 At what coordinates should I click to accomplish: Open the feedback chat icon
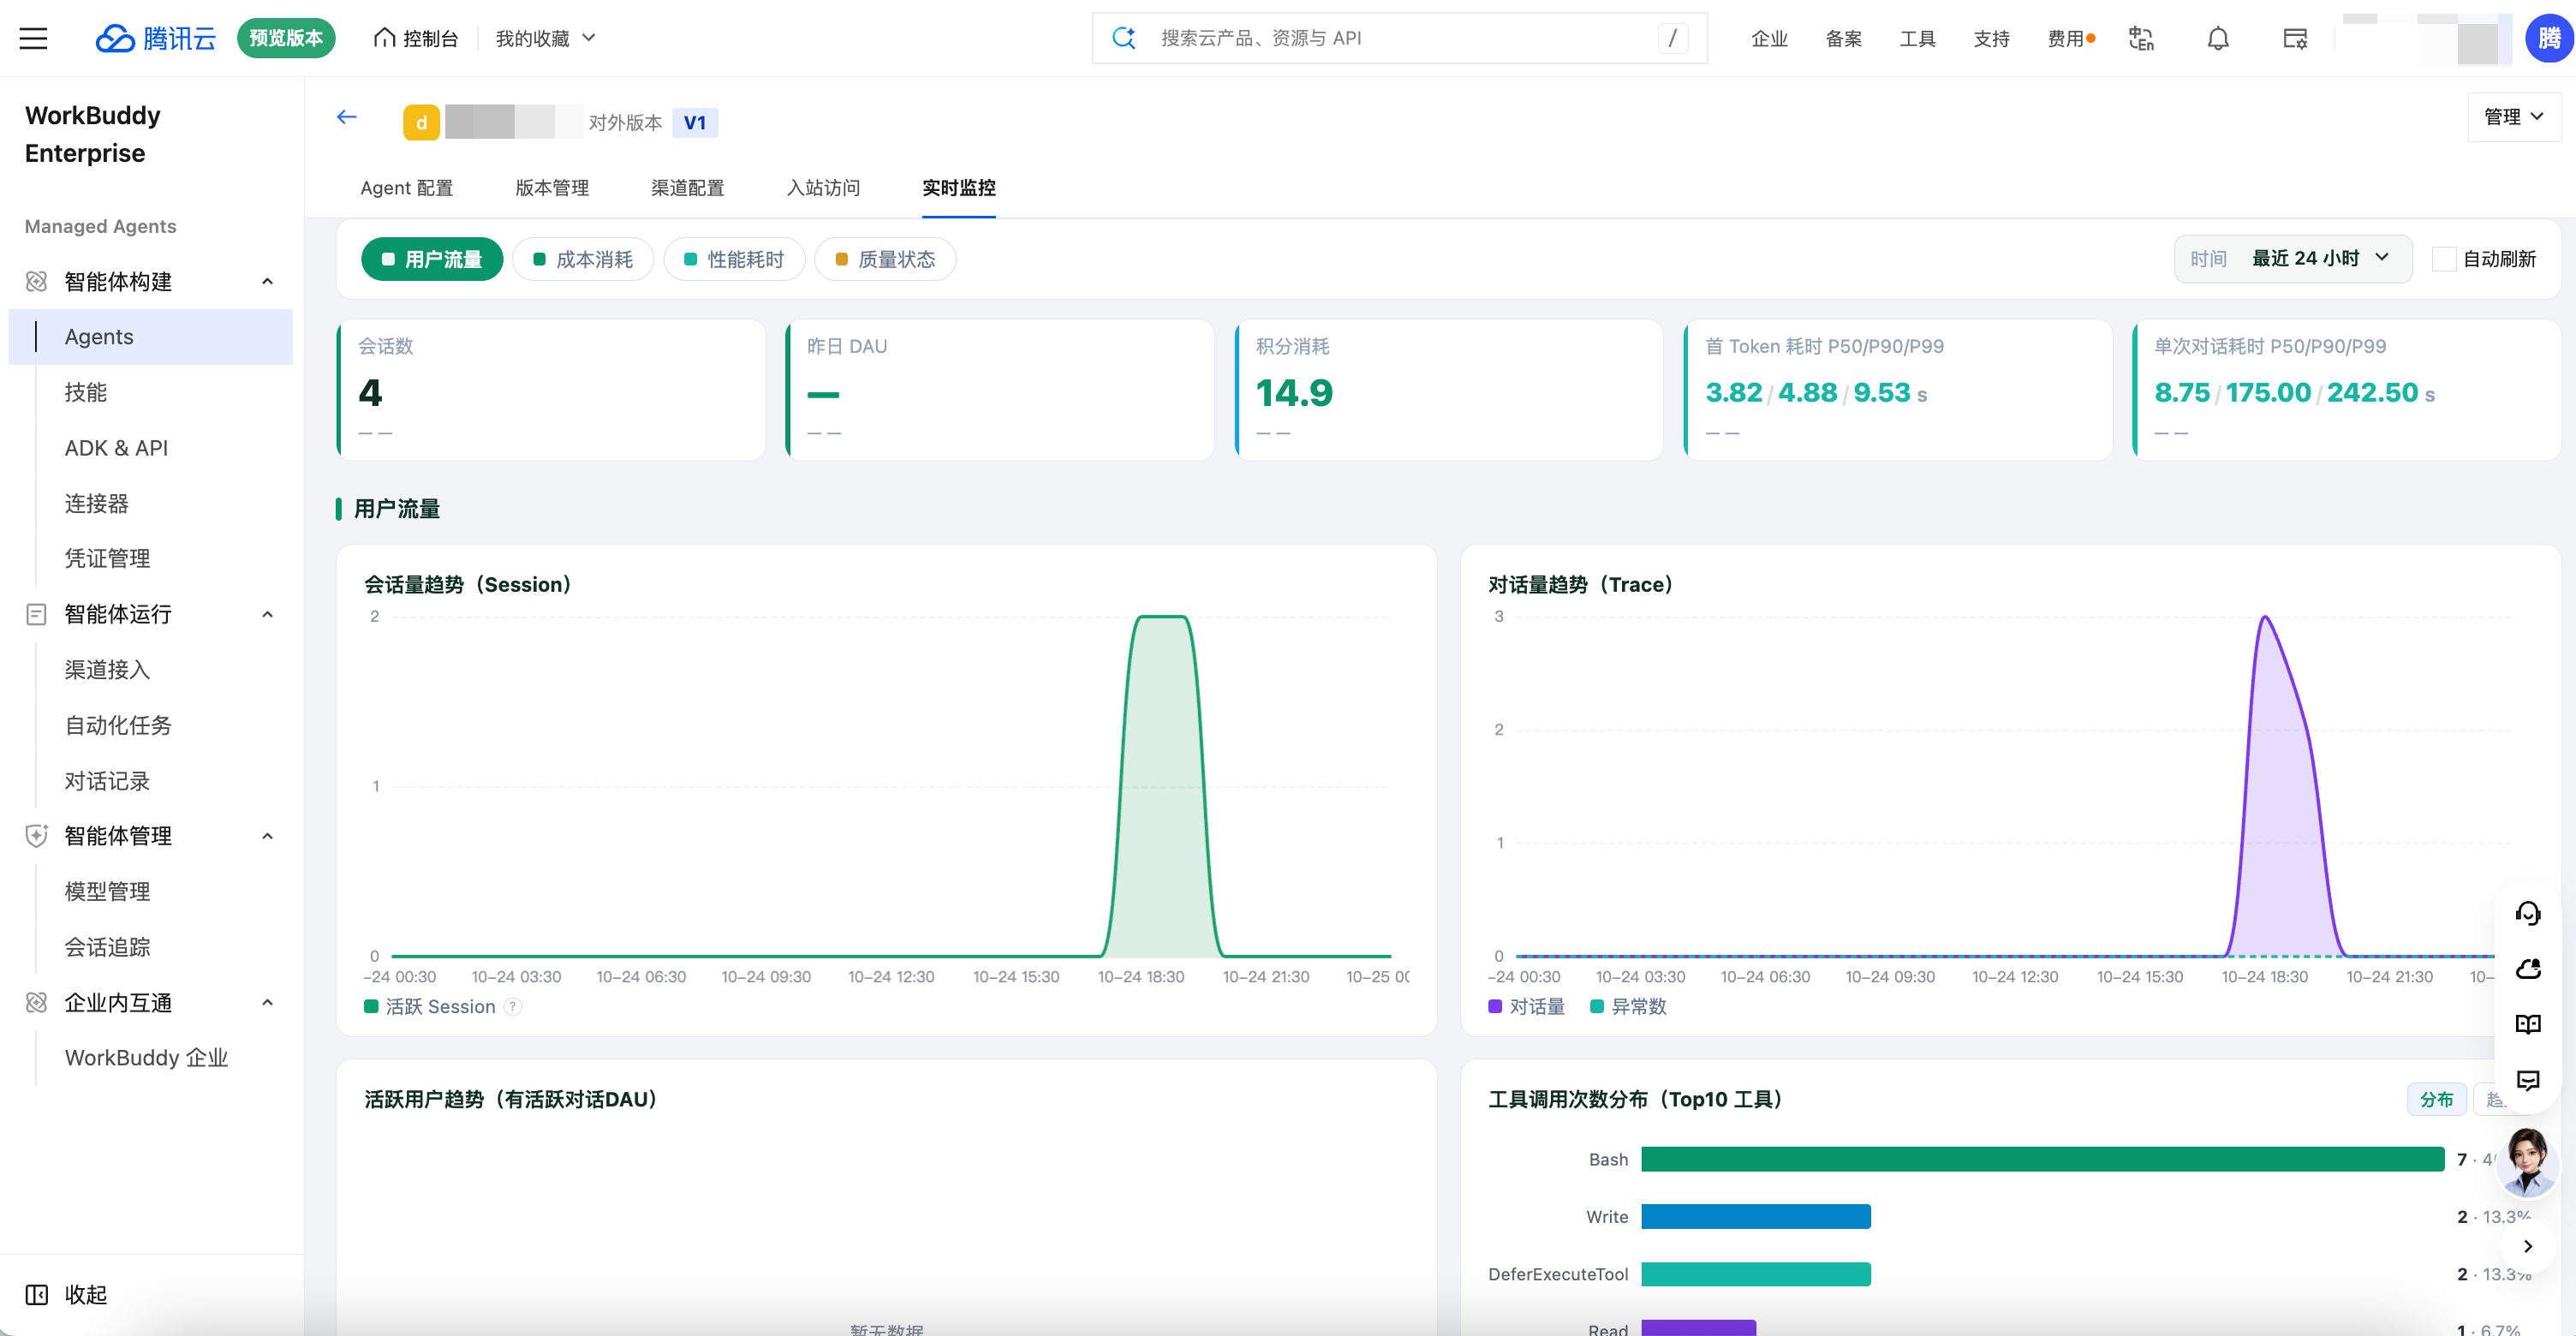coord(2528,1080)
